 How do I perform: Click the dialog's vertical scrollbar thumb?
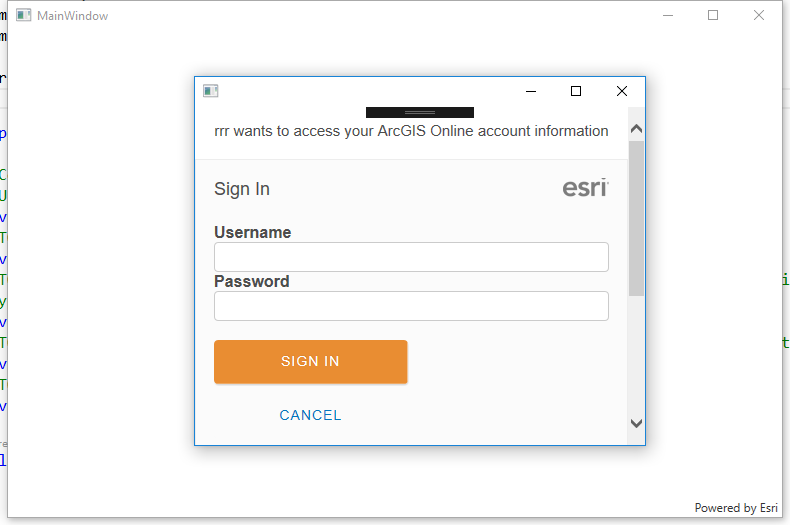tap(636, 218)
